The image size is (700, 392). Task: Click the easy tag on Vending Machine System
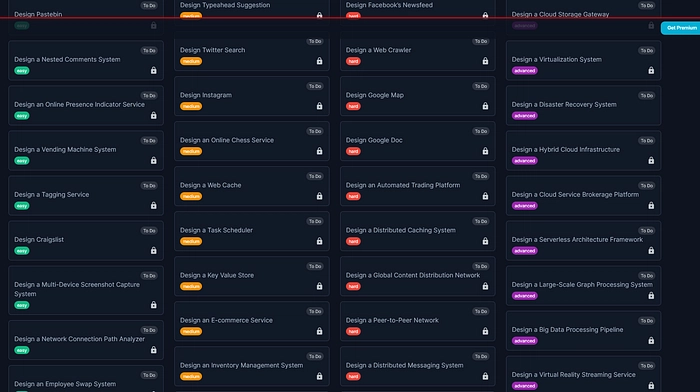pyautogui.click(x=21, y=161)
